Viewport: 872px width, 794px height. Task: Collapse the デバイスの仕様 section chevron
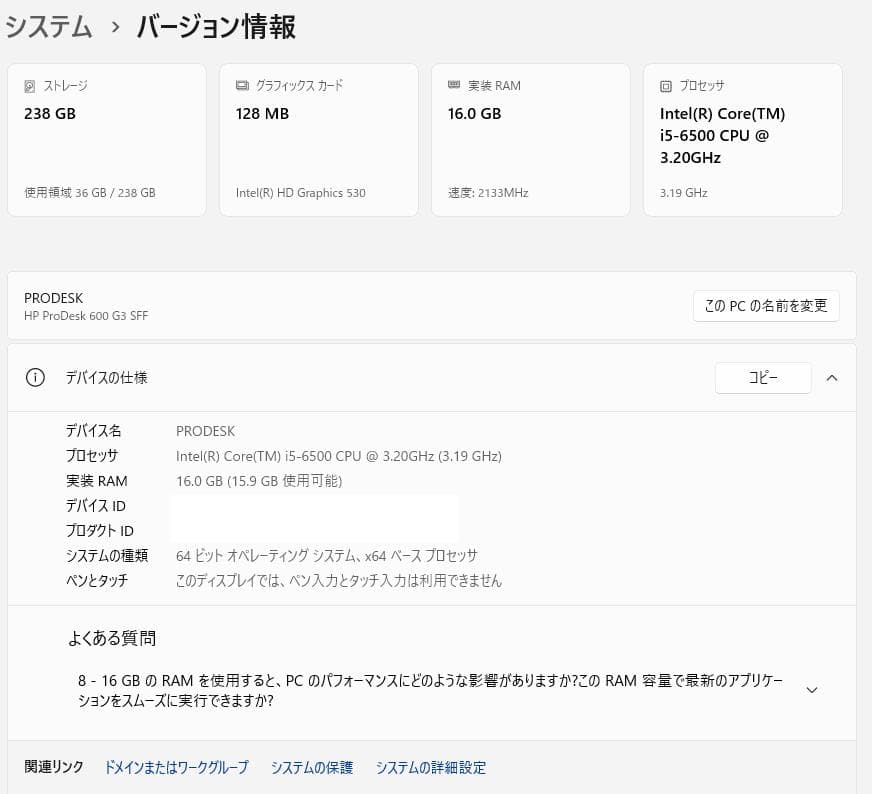[x=832, y=378]
